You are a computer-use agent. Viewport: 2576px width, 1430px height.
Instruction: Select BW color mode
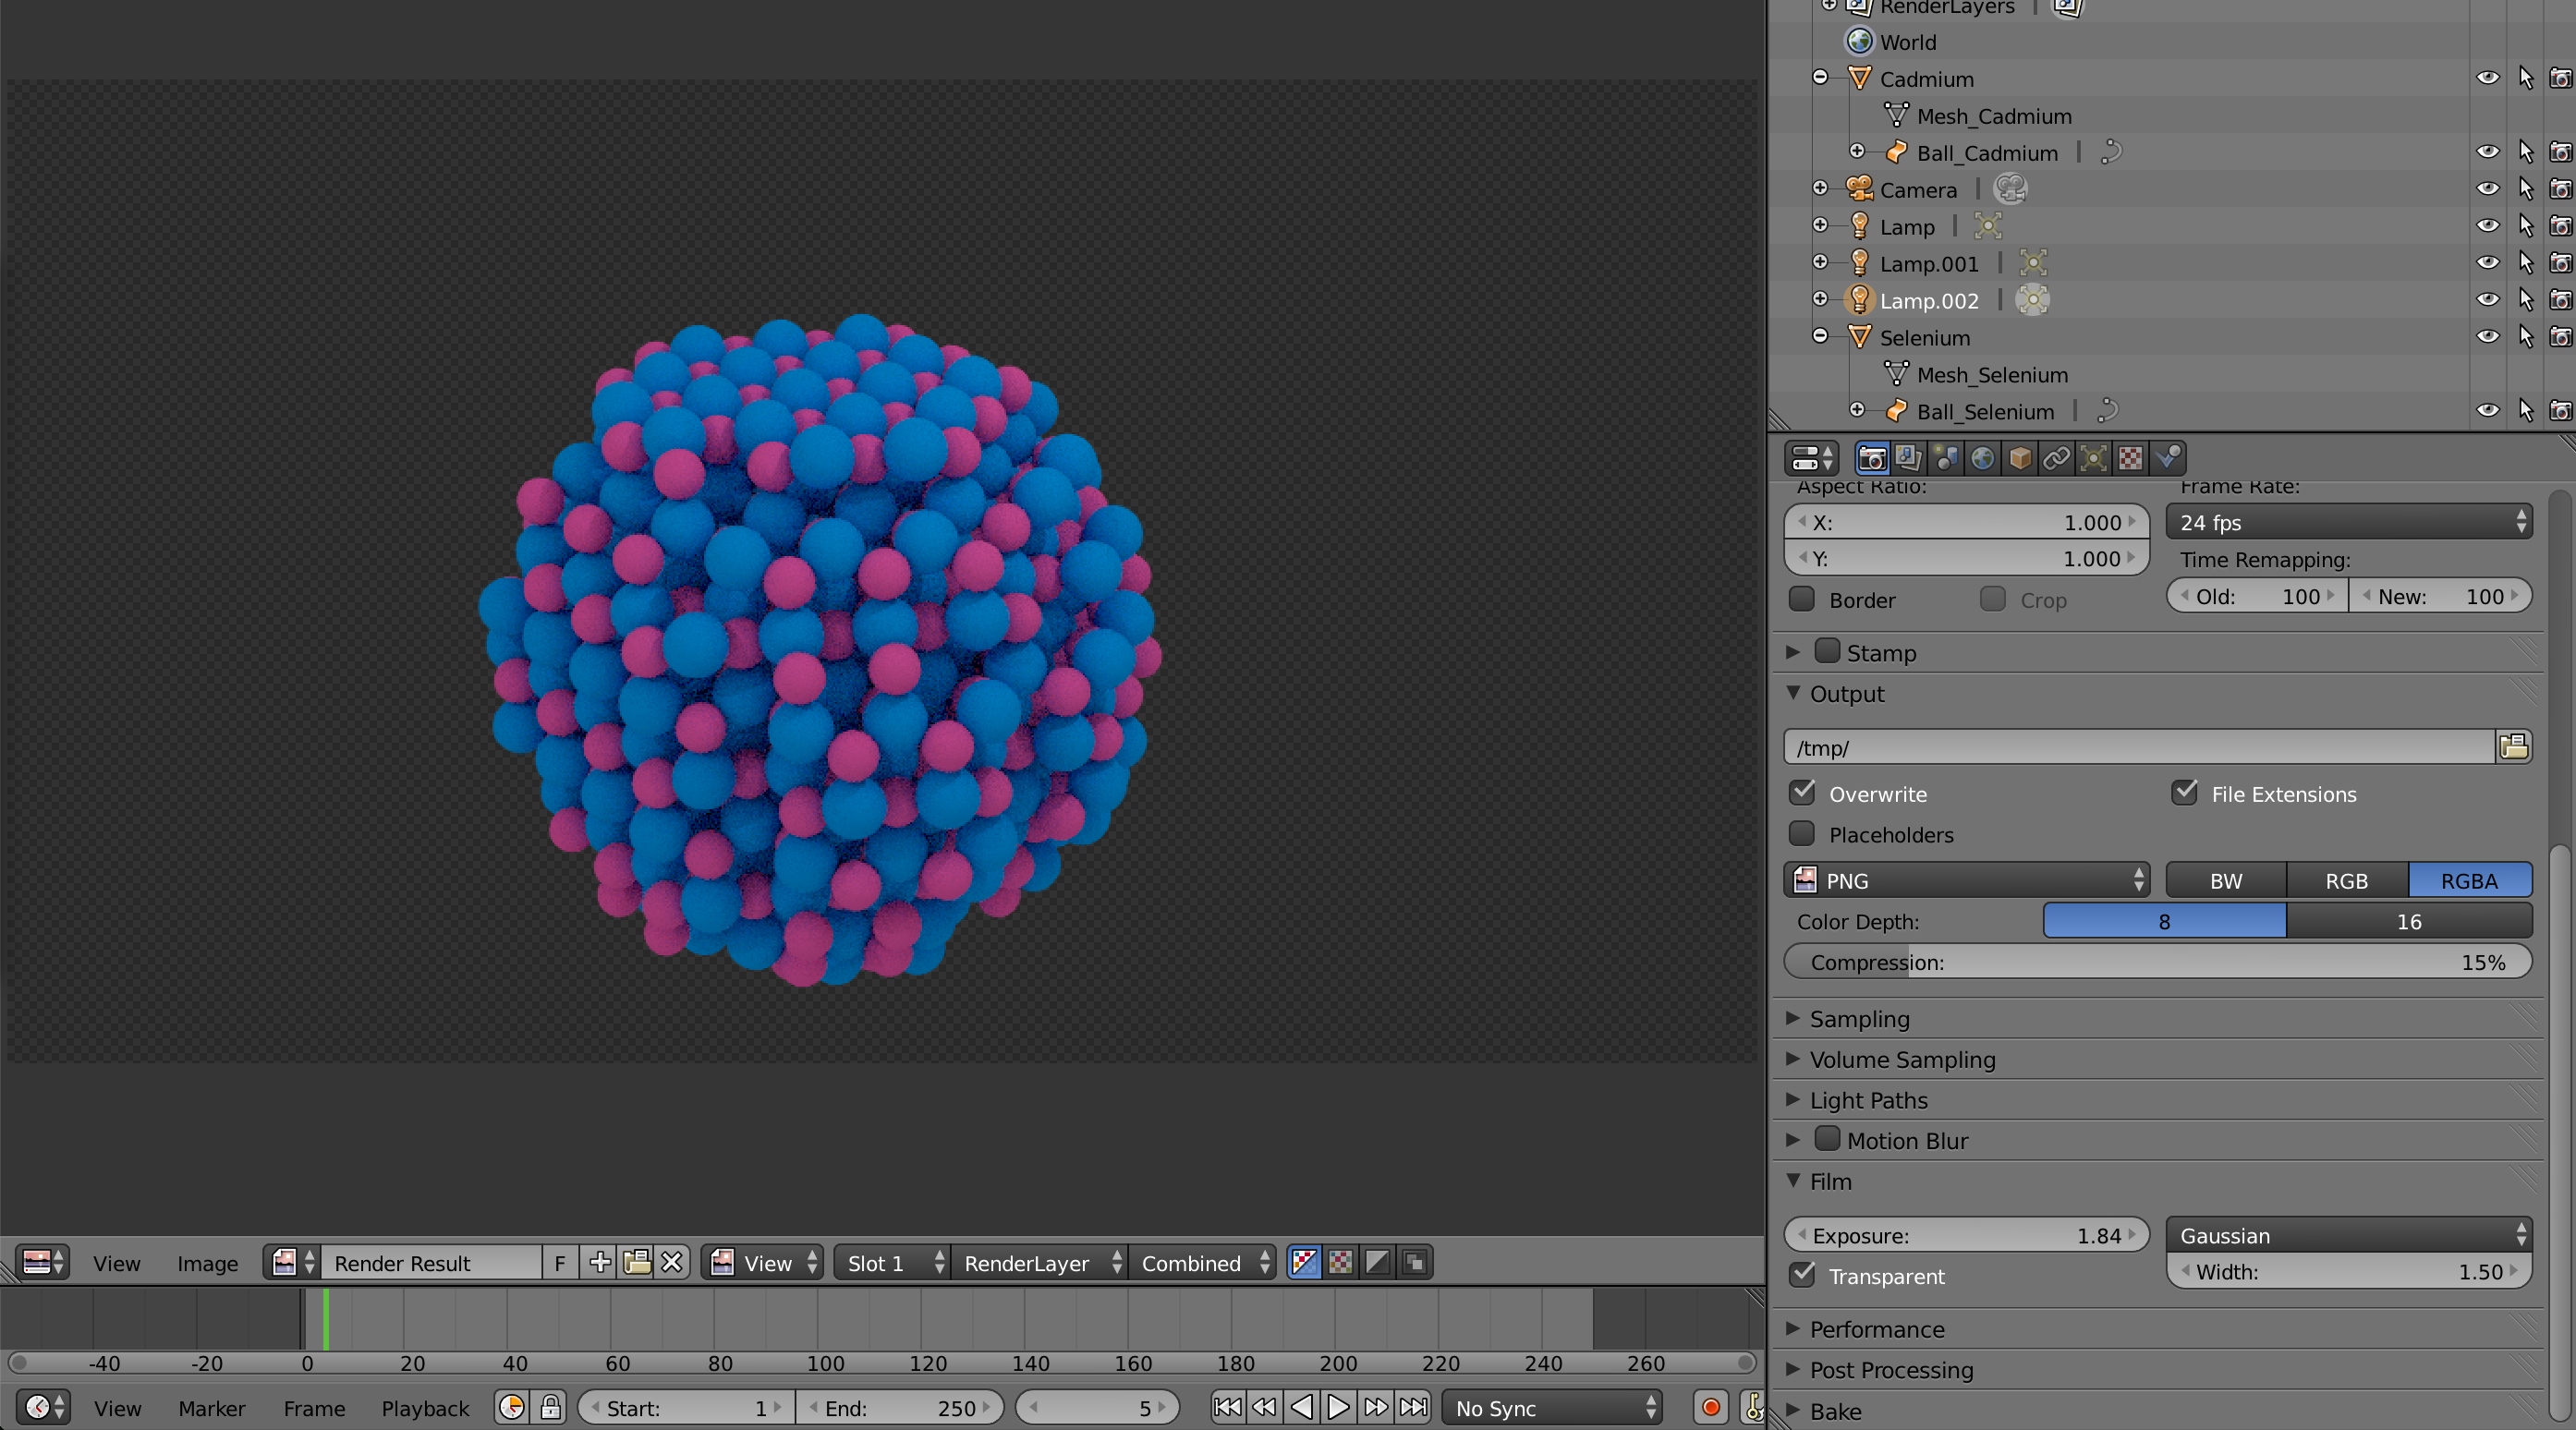coord(2226,880)
